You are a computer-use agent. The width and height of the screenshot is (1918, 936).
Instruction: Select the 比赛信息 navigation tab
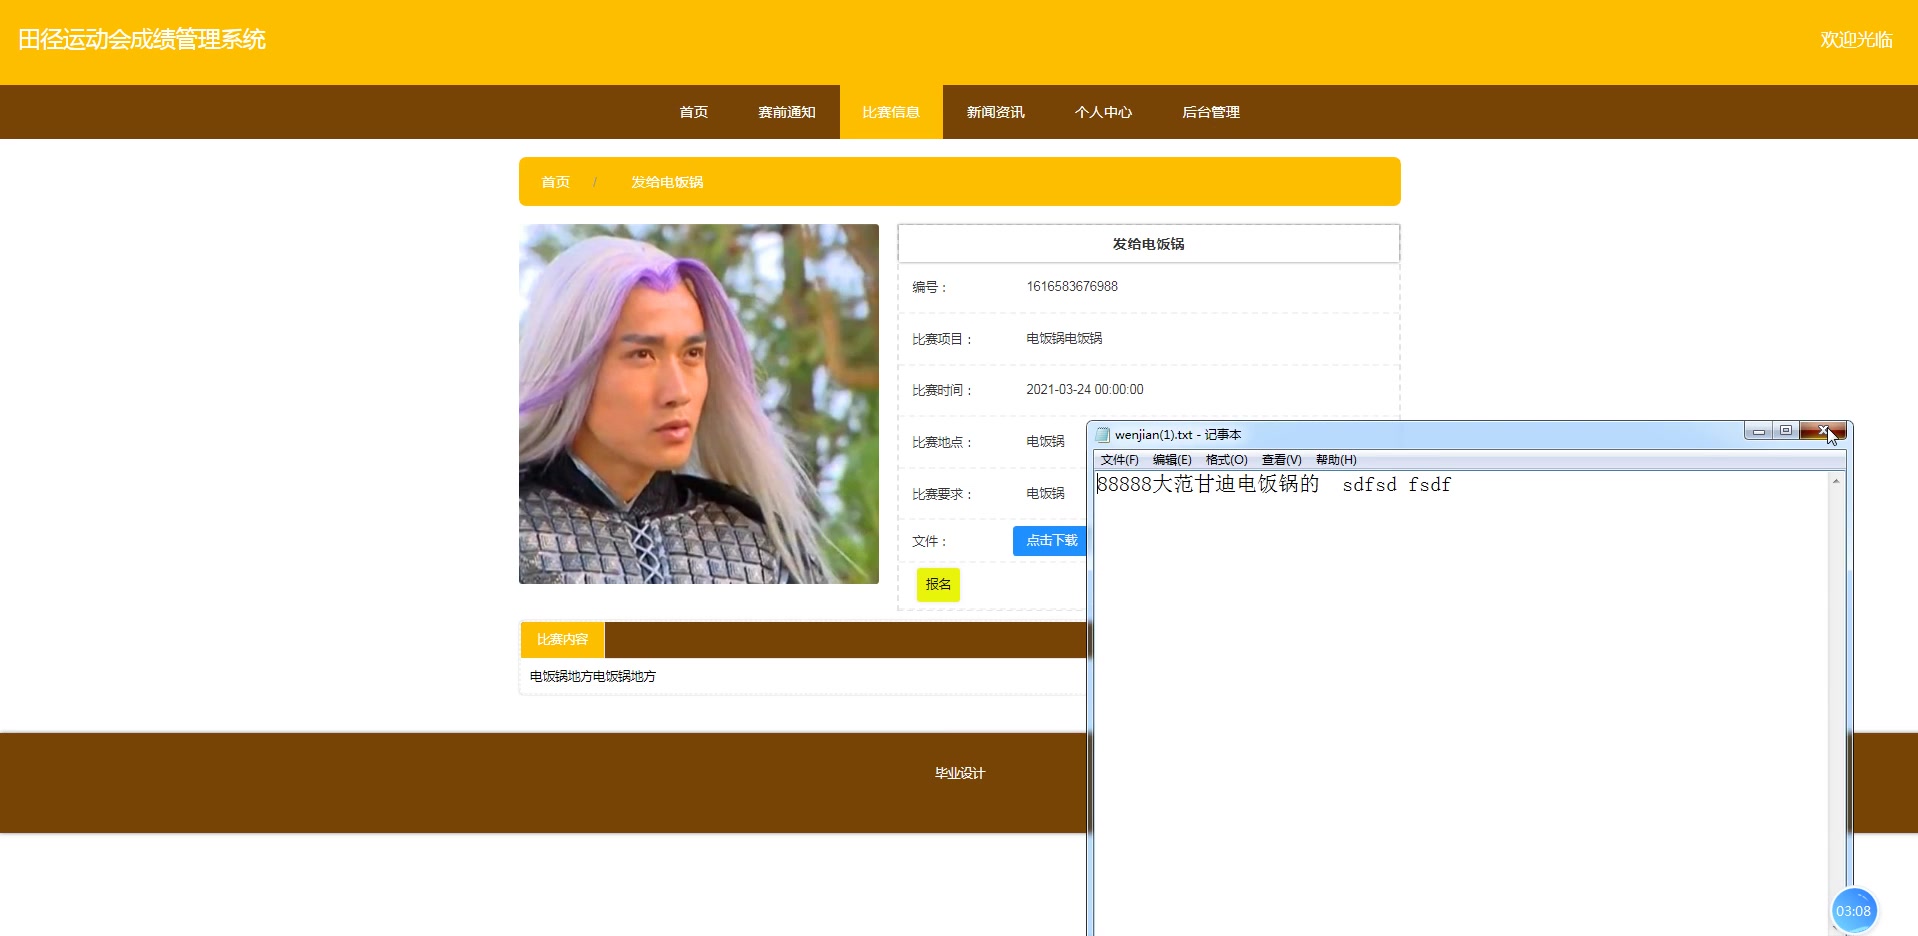[x=891, y=112]
